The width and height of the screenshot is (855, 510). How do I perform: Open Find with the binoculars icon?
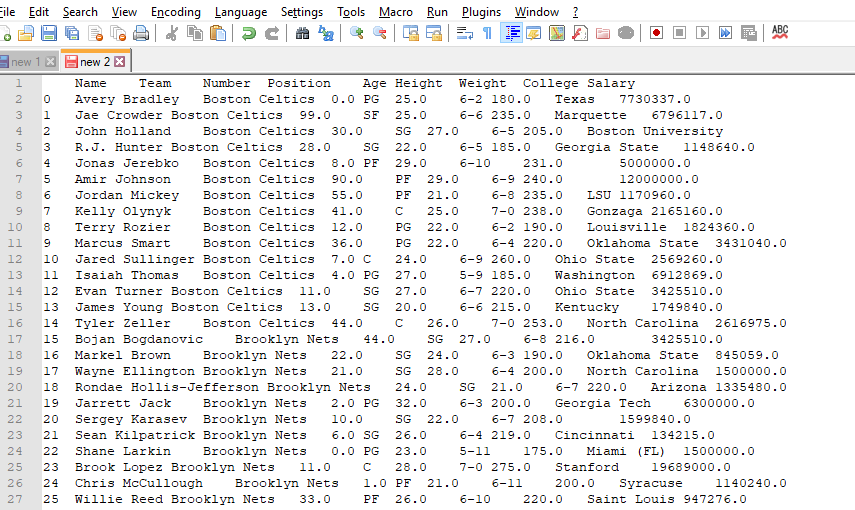pos(302,33)
